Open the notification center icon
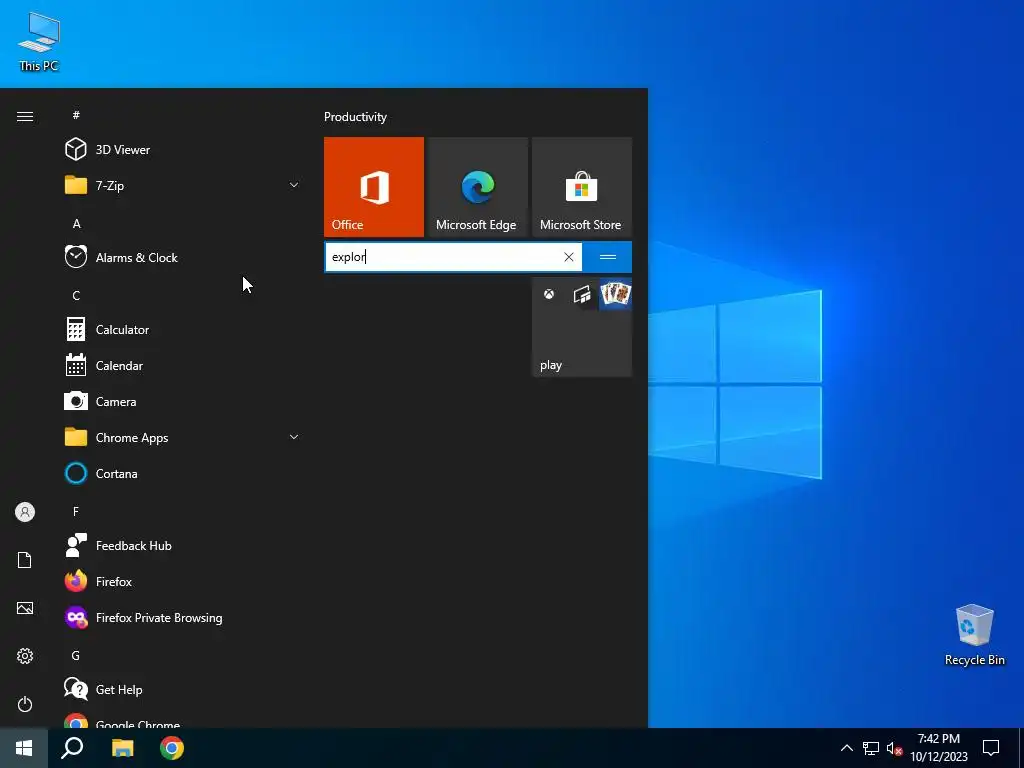The height and width of the screenshot is (768, 1024). click(991, 748)
